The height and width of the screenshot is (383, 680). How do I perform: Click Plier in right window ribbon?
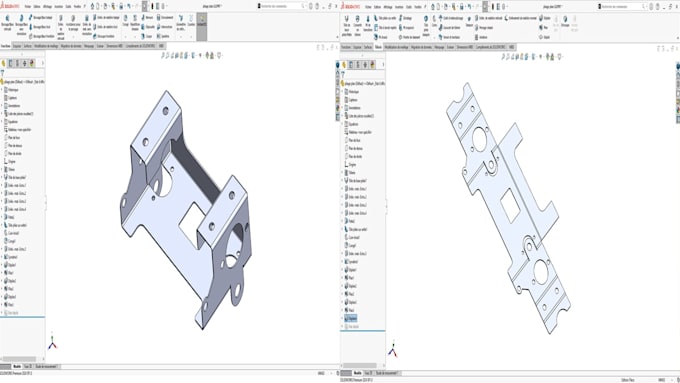click(x=543, y=27)
